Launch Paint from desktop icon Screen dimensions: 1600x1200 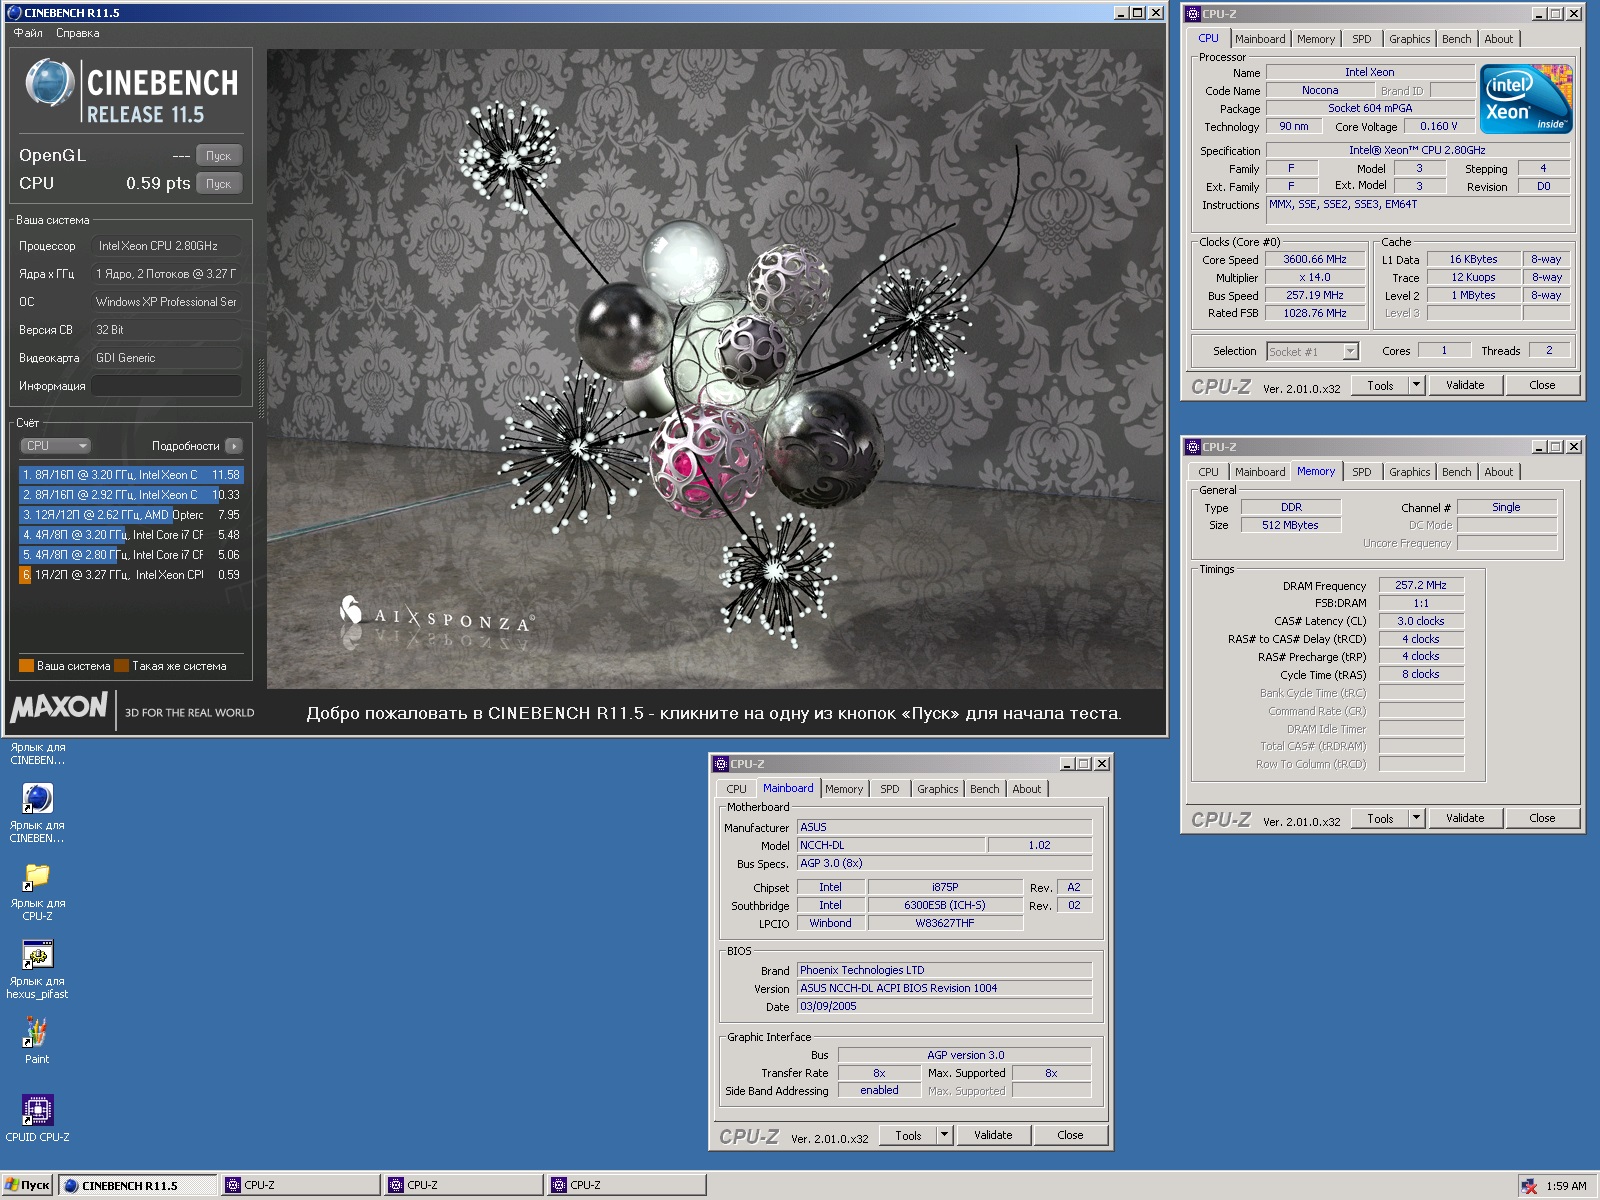pos(37,1032)
